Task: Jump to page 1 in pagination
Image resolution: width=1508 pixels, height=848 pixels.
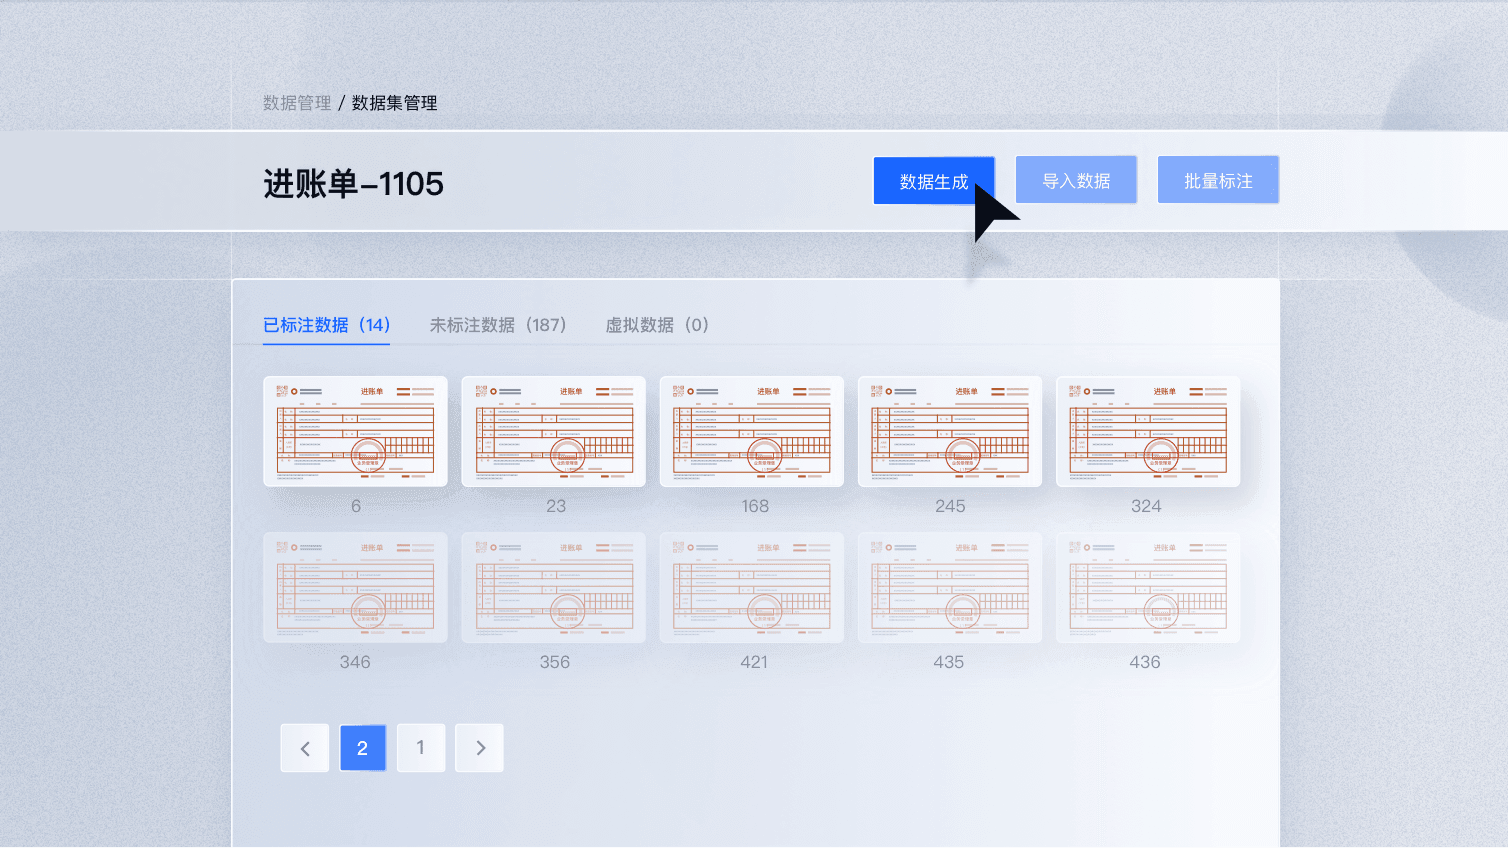Action: [421, 748]
